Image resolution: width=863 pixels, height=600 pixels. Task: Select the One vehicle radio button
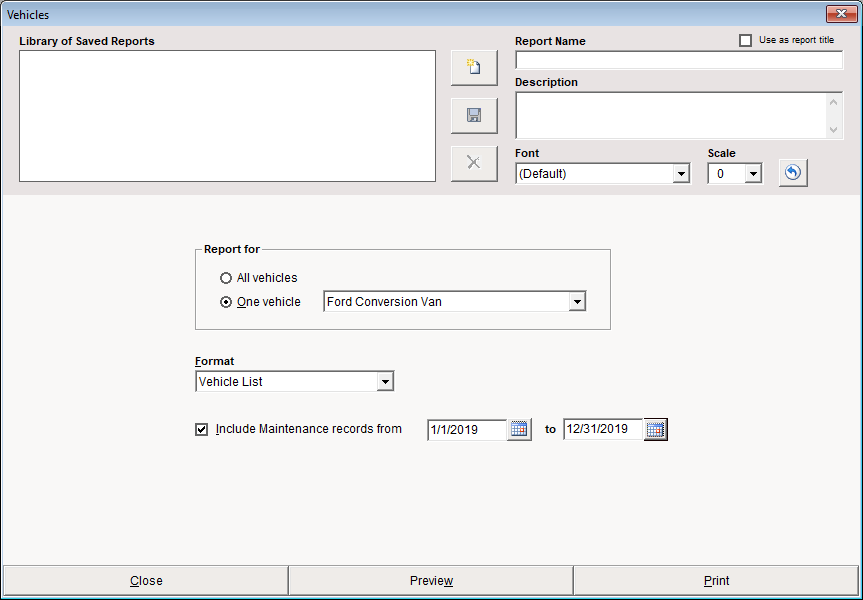click(226, 302)
